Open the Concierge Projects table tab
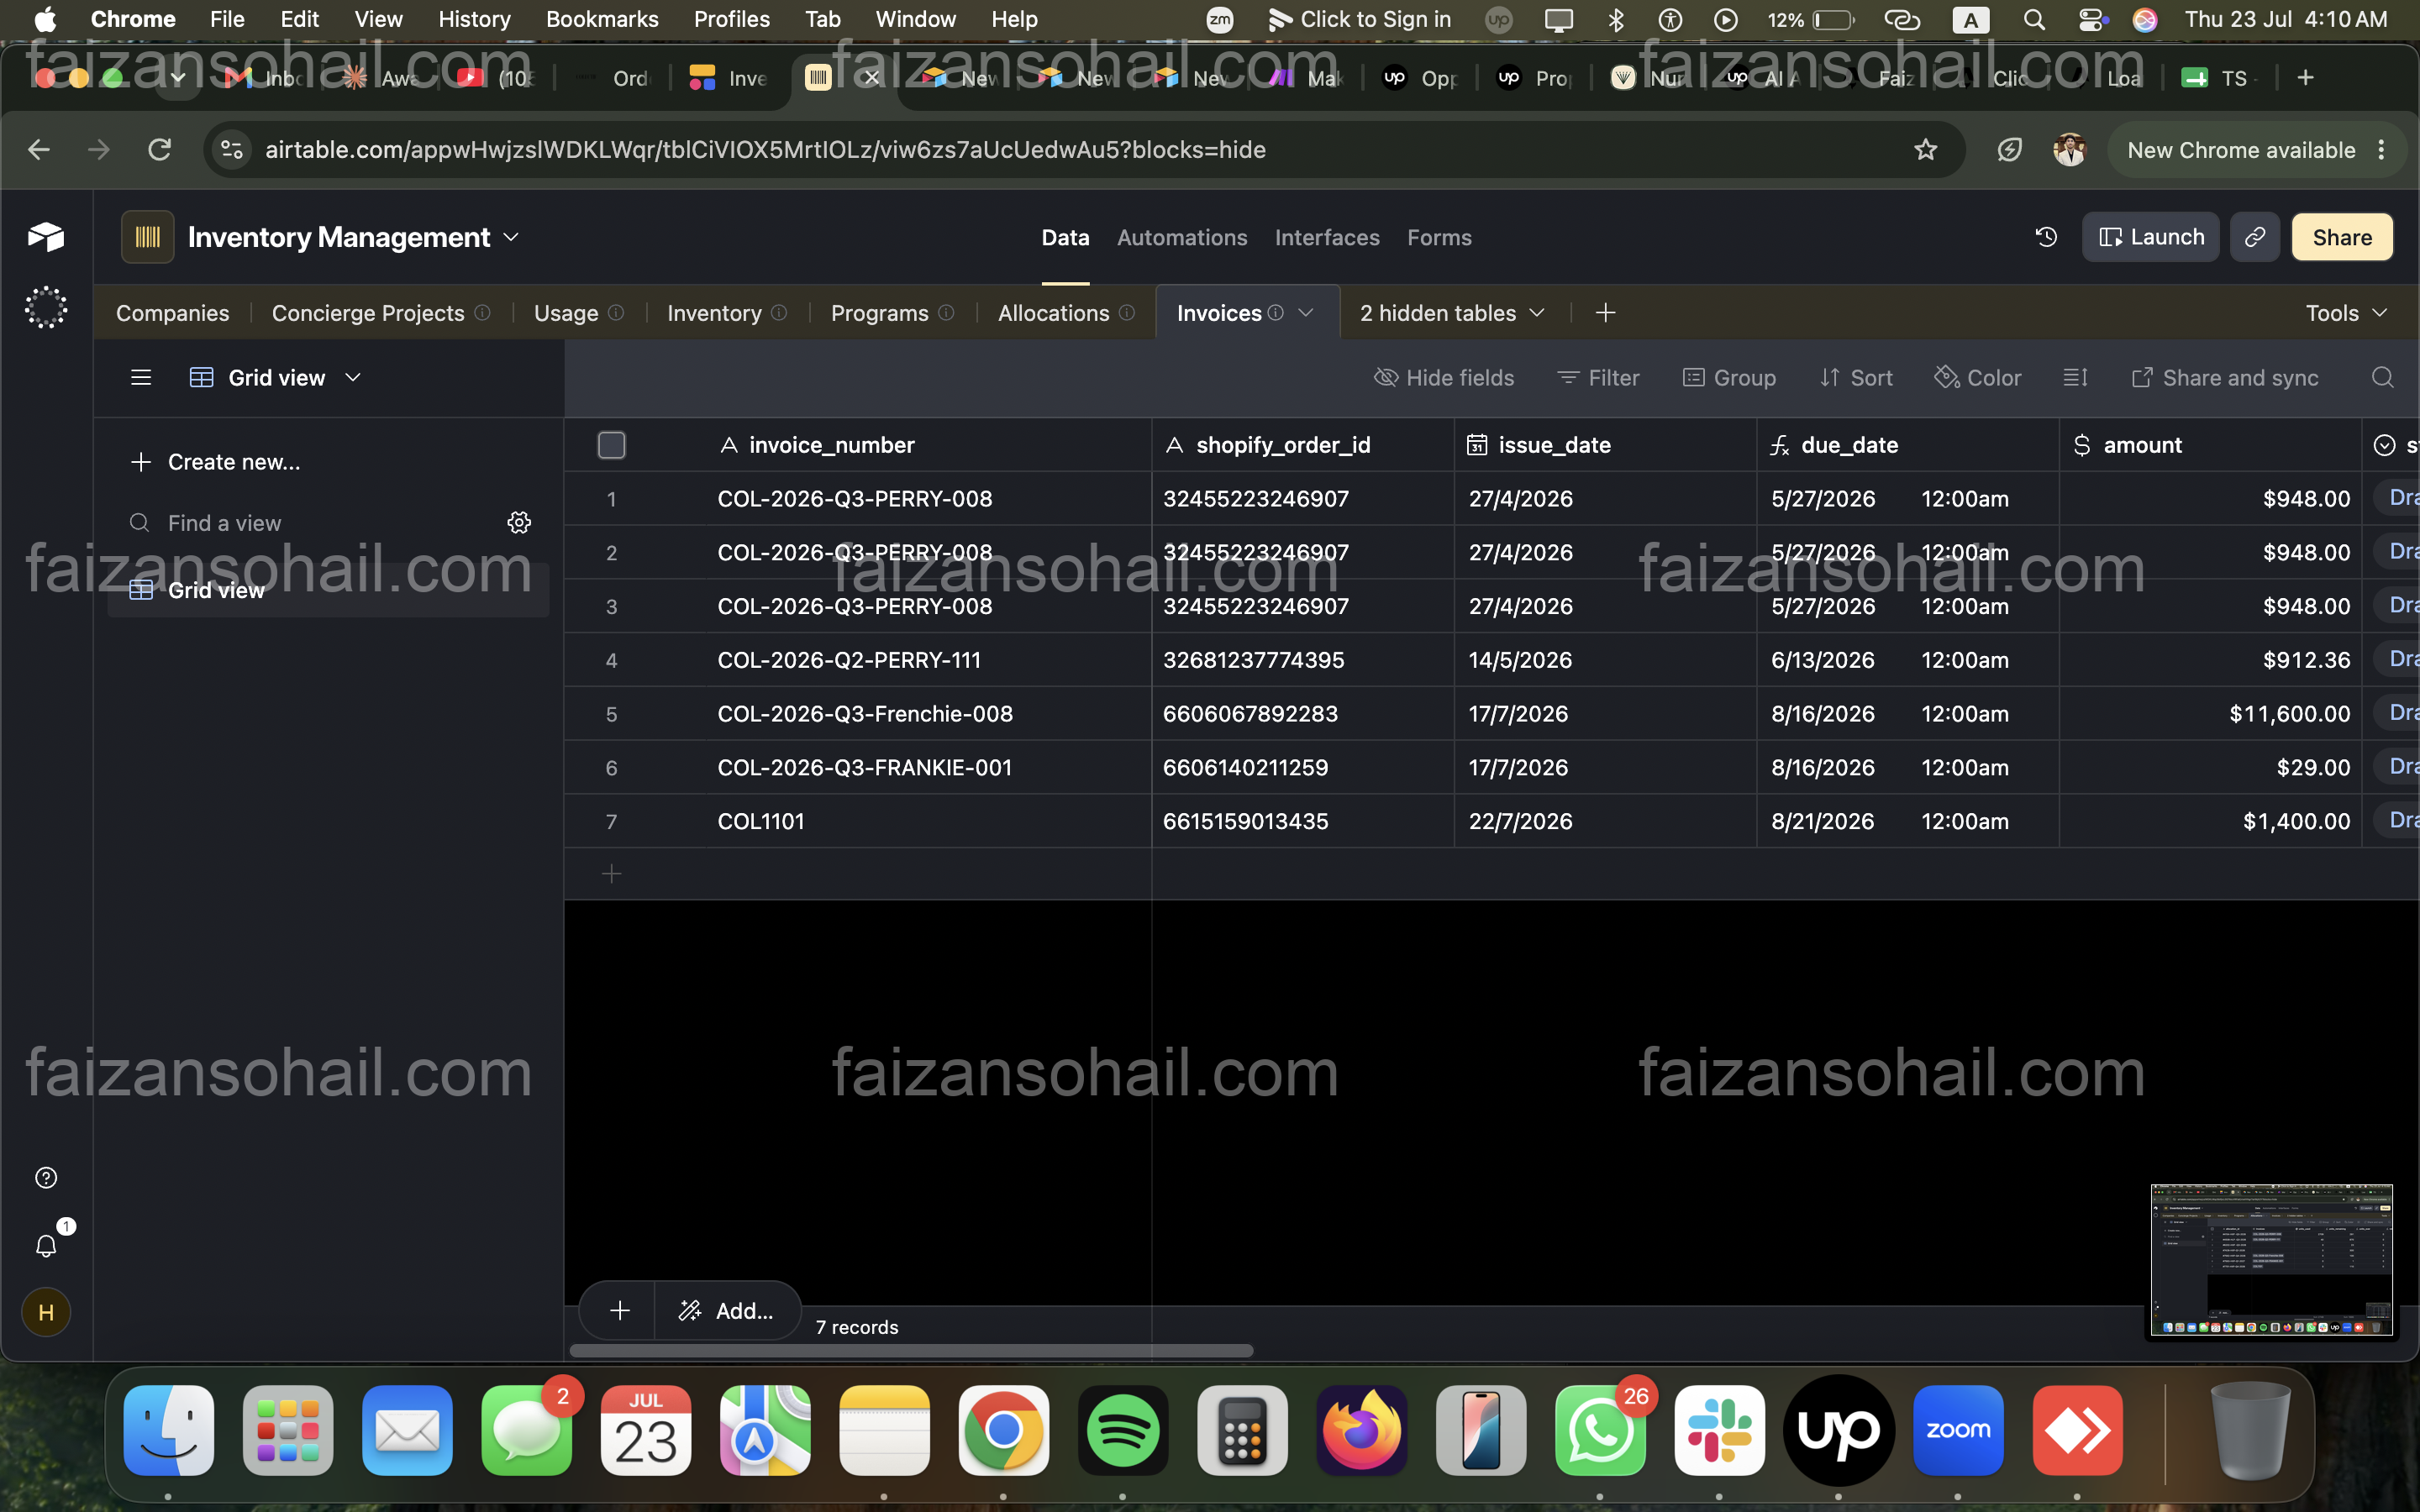The height and width of the screenshot is (1512, 2420). click(380, 313)
